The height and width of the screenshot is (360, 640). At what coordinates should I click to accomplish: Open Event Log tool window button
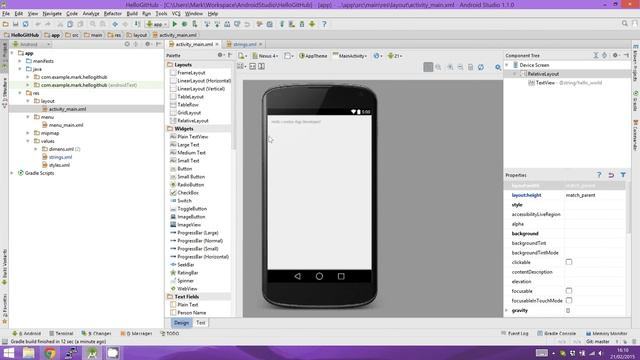pyautogui.click(x=515, y=333)
